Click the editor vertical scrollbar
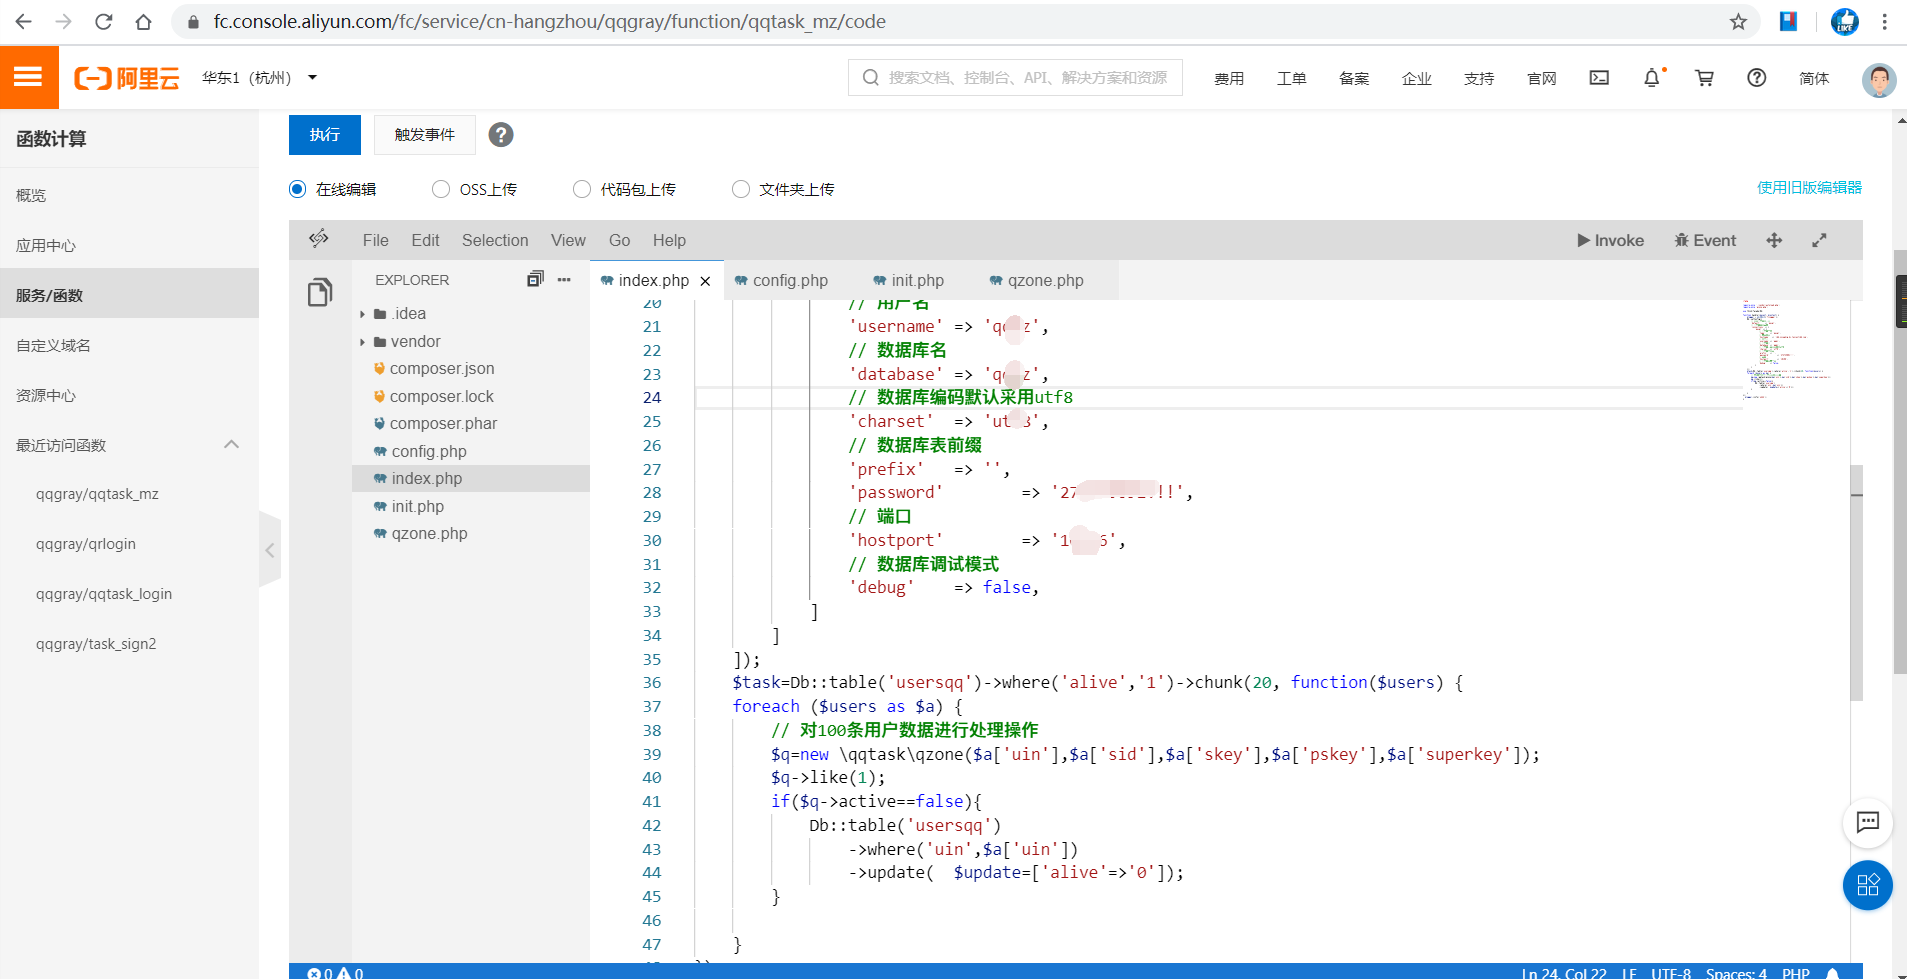1907x979 pixels. point(1856,583)
